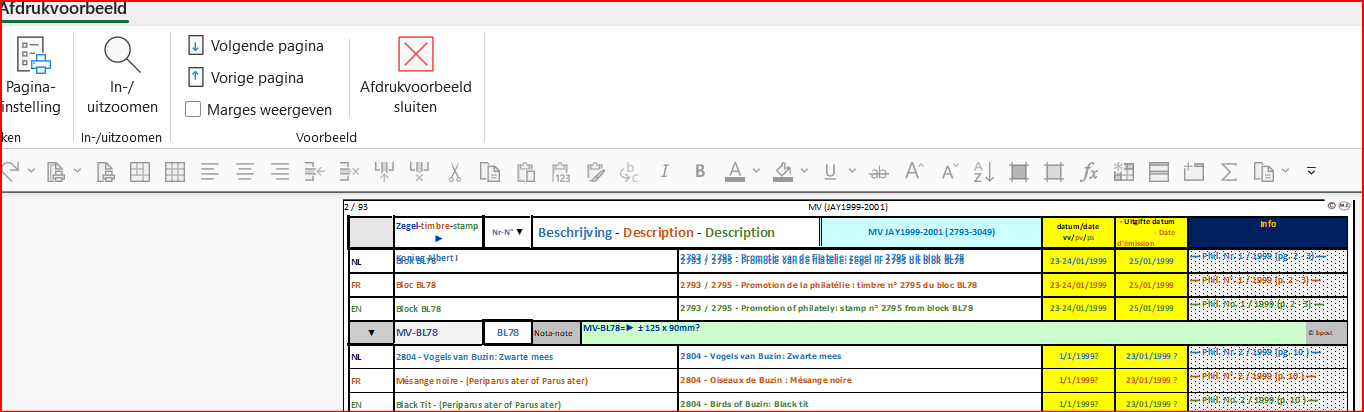Viewport: 1364px width, 412px height.
Task: Click page indicator 2 / 93
Action: (356, 207)
